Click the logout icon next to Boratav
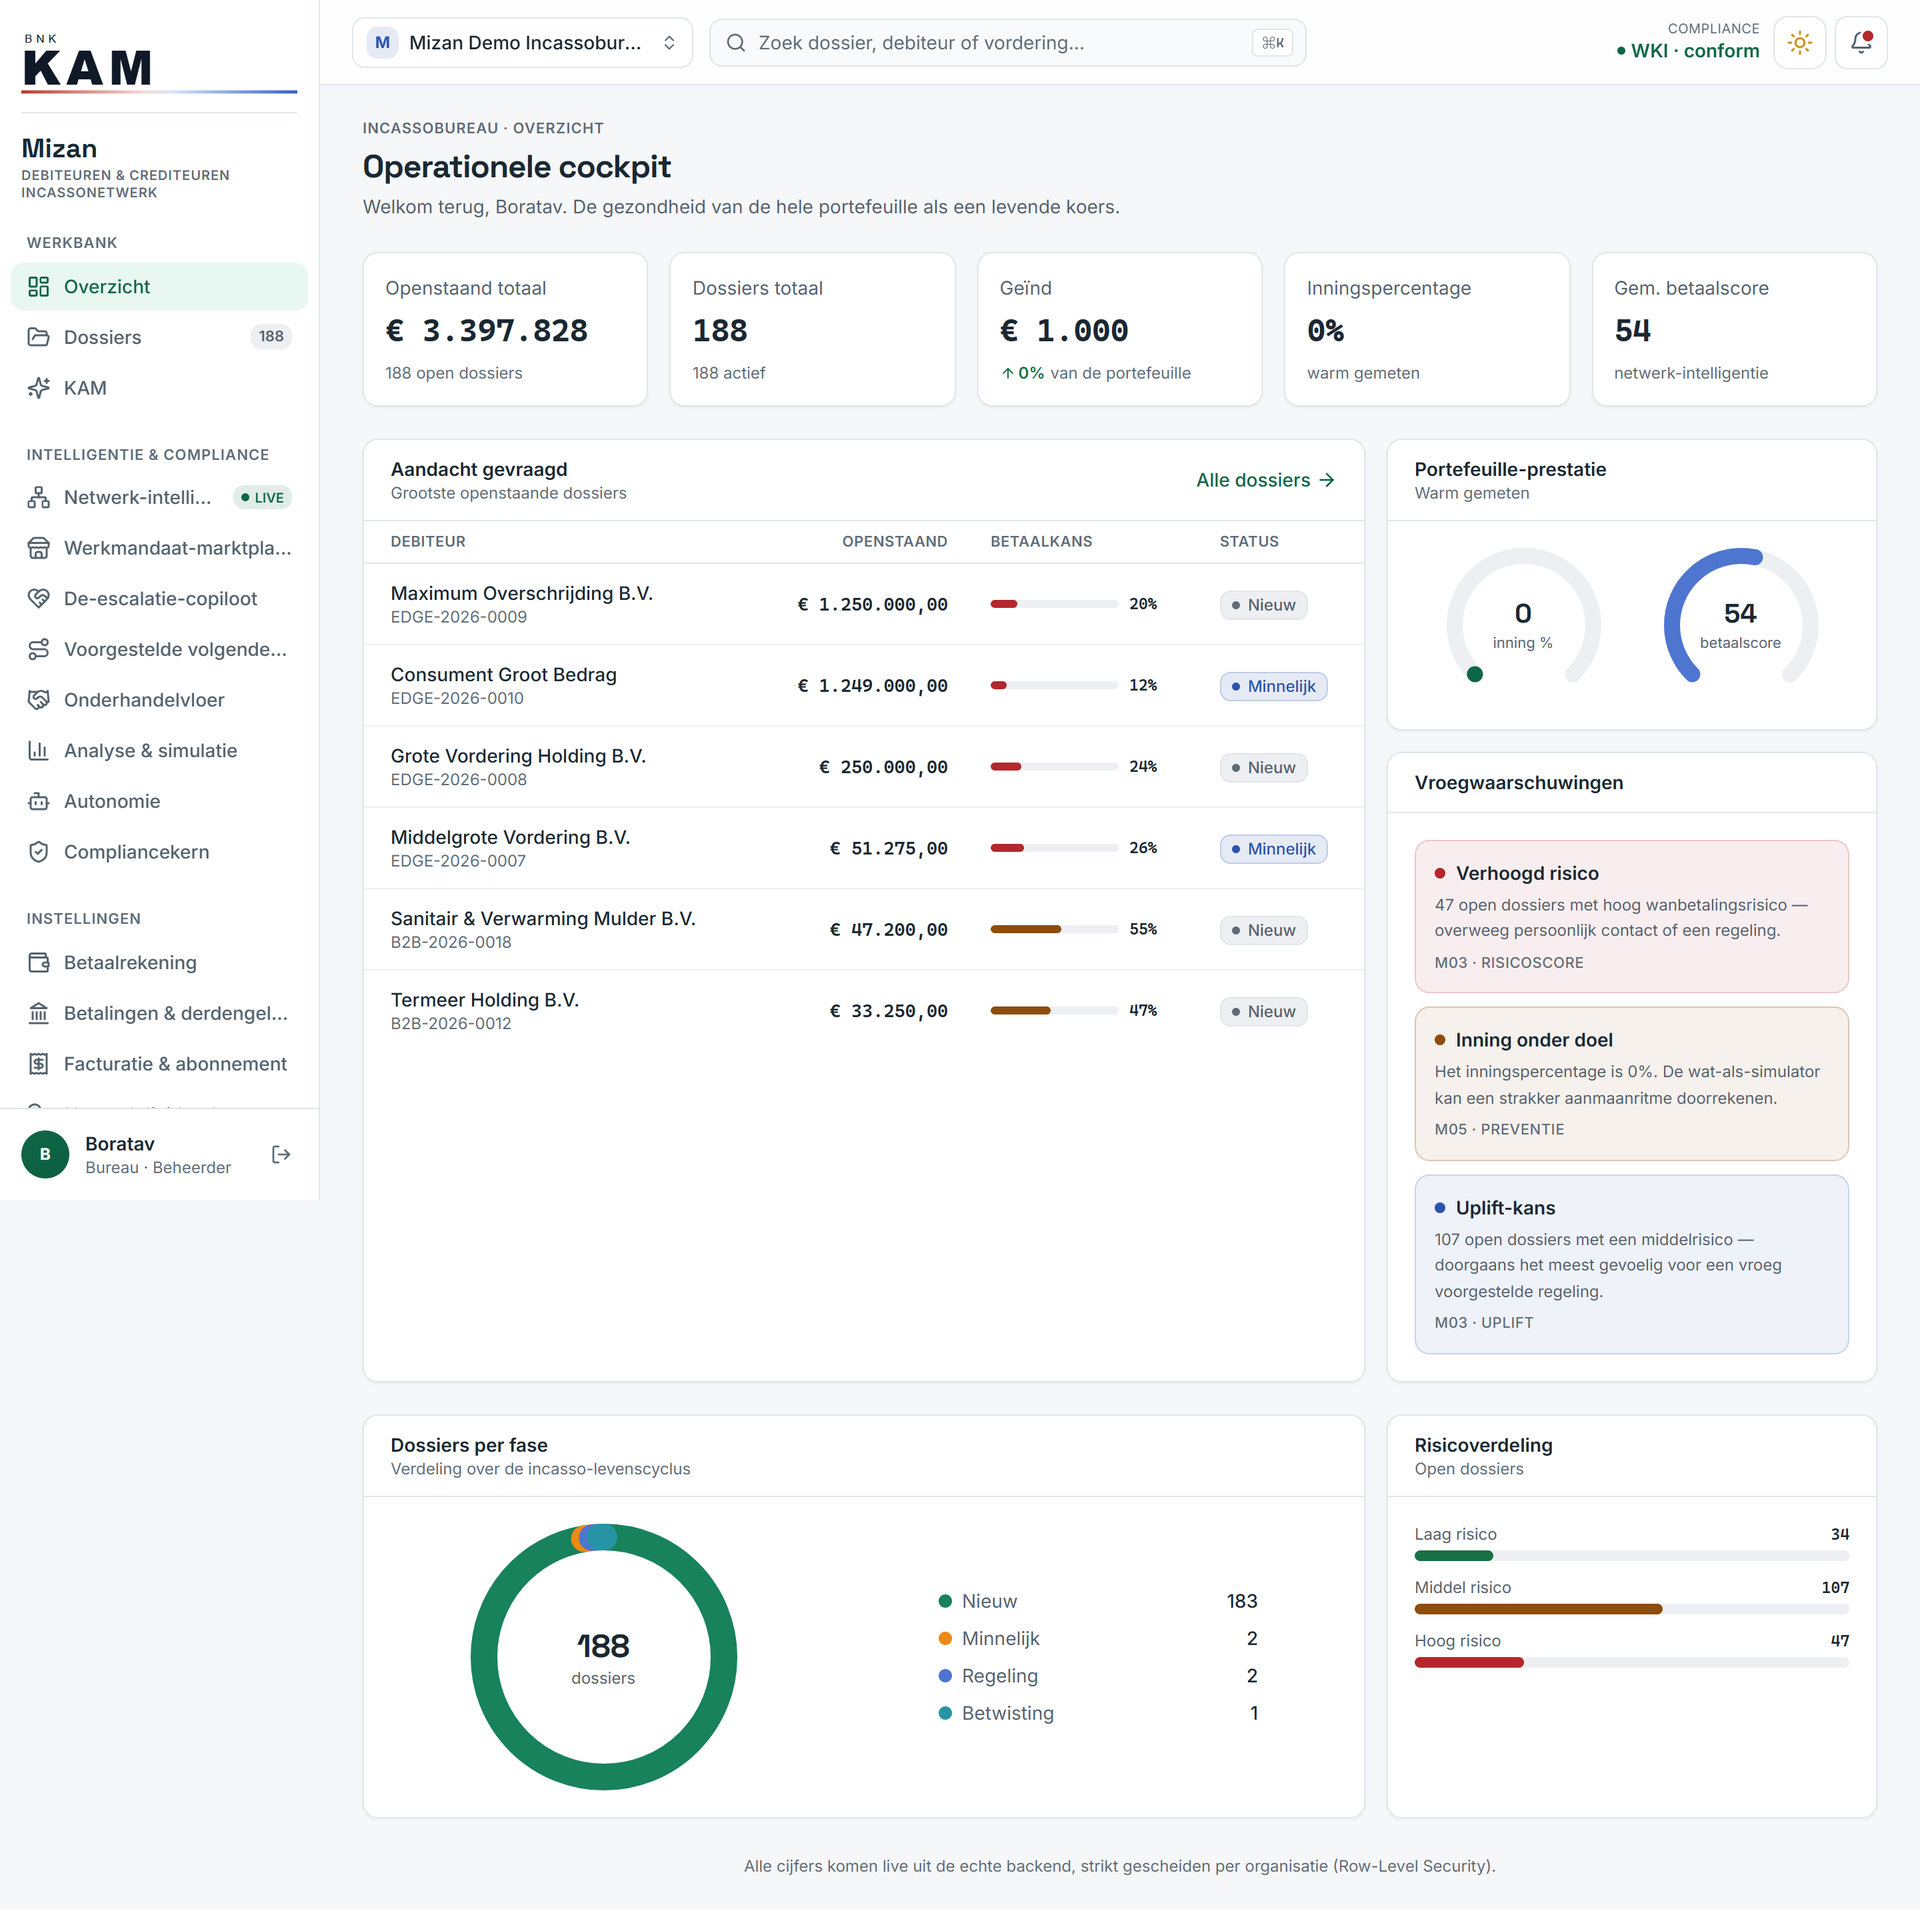The width and height of the screenshot is (1920, 1909). pos(281,1154)
